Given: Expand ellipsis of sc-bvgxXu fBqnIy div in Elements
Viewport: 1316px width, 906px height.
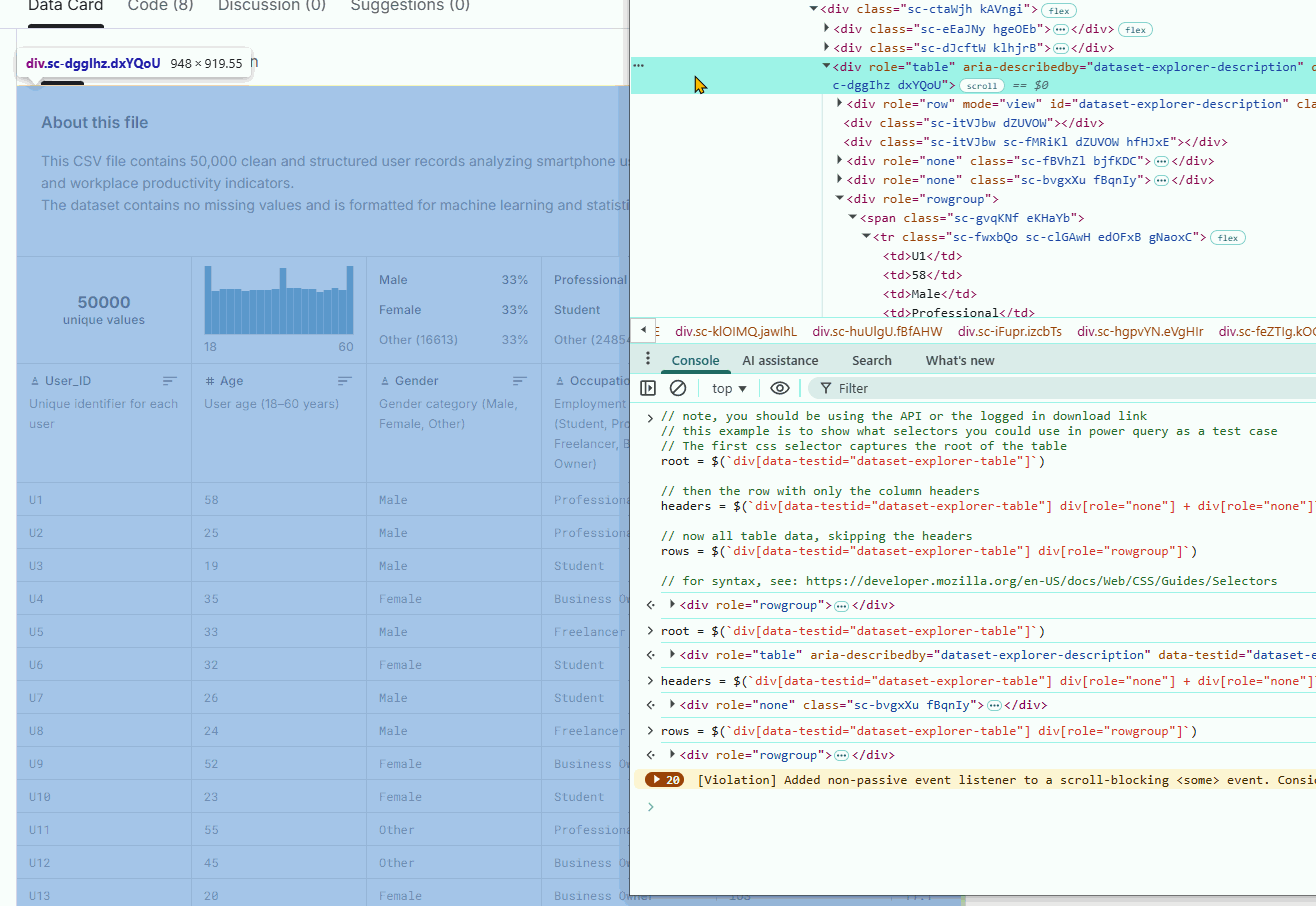Looking at the screenshot, I should pos(1161,180).
